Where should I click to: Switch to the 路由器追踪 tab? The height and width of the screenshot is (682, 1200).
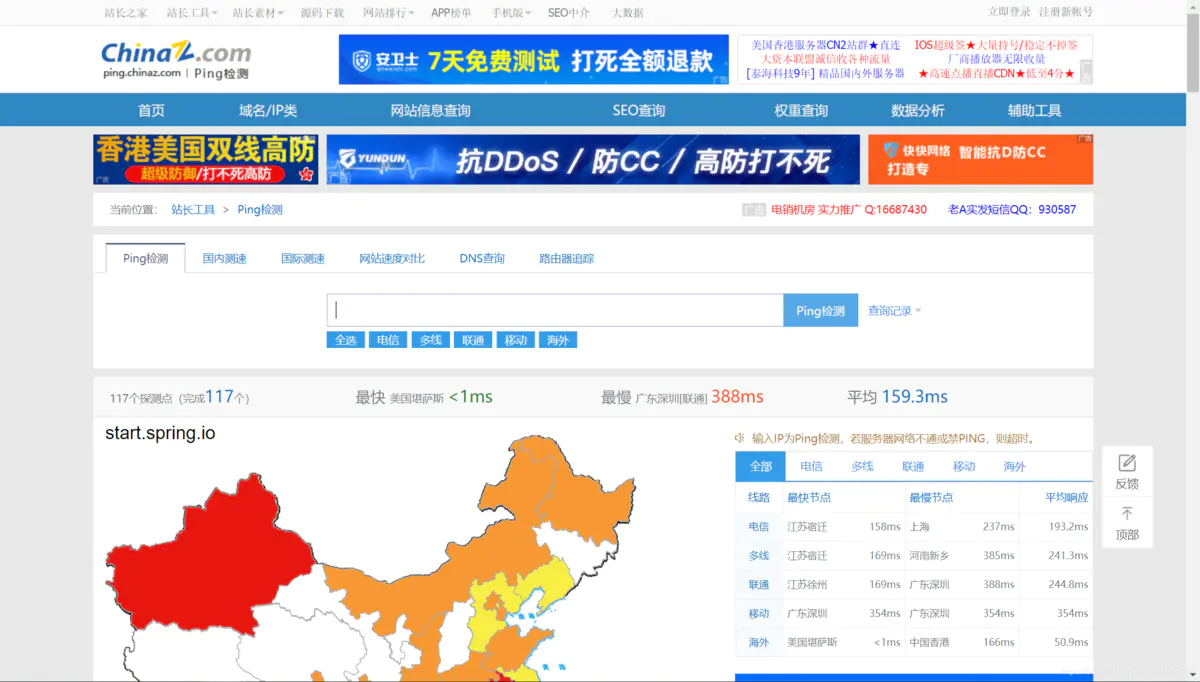[x=567, y=258]
